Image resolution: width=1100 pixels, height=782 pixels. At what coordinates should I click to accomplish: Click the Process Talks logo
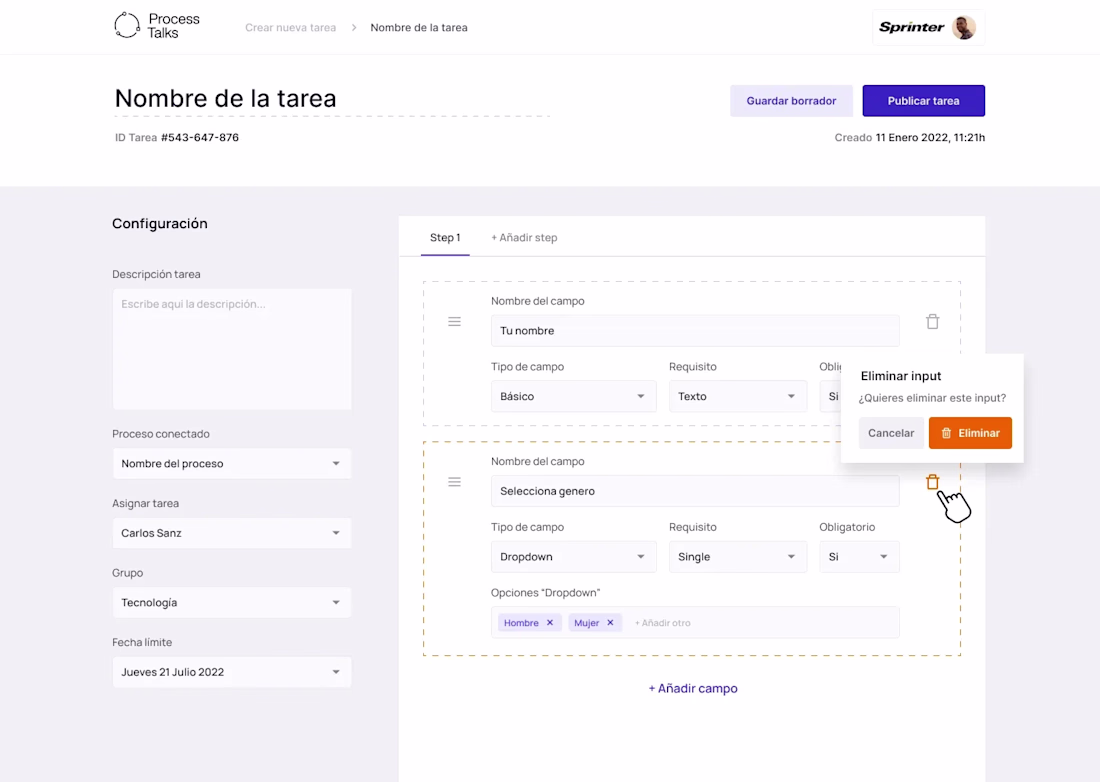point(157,26)
